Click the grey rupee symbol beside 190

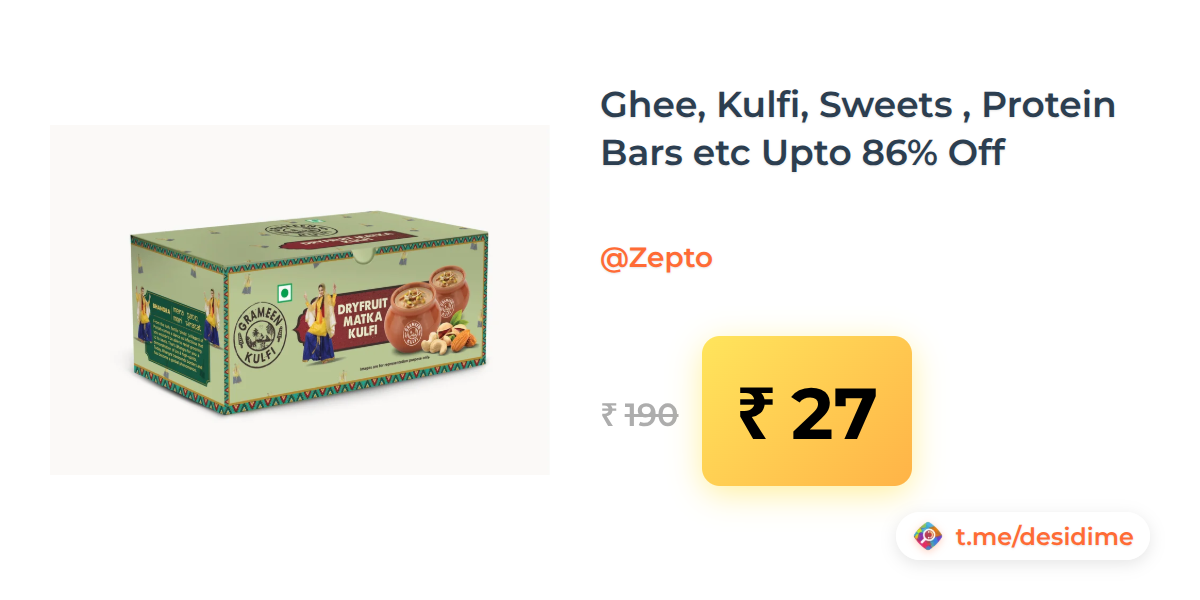(609, 414)
